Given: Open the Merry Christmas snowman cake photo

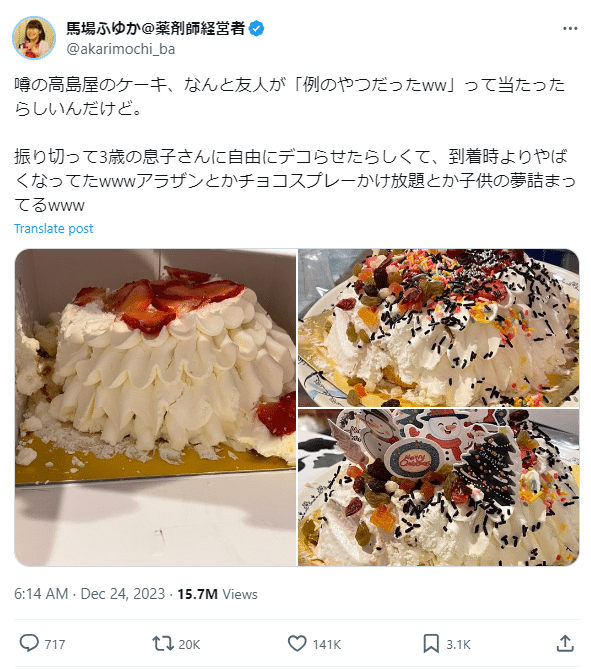Looking at the screenshot, I should pyautogui.click(x=439, y=488).
